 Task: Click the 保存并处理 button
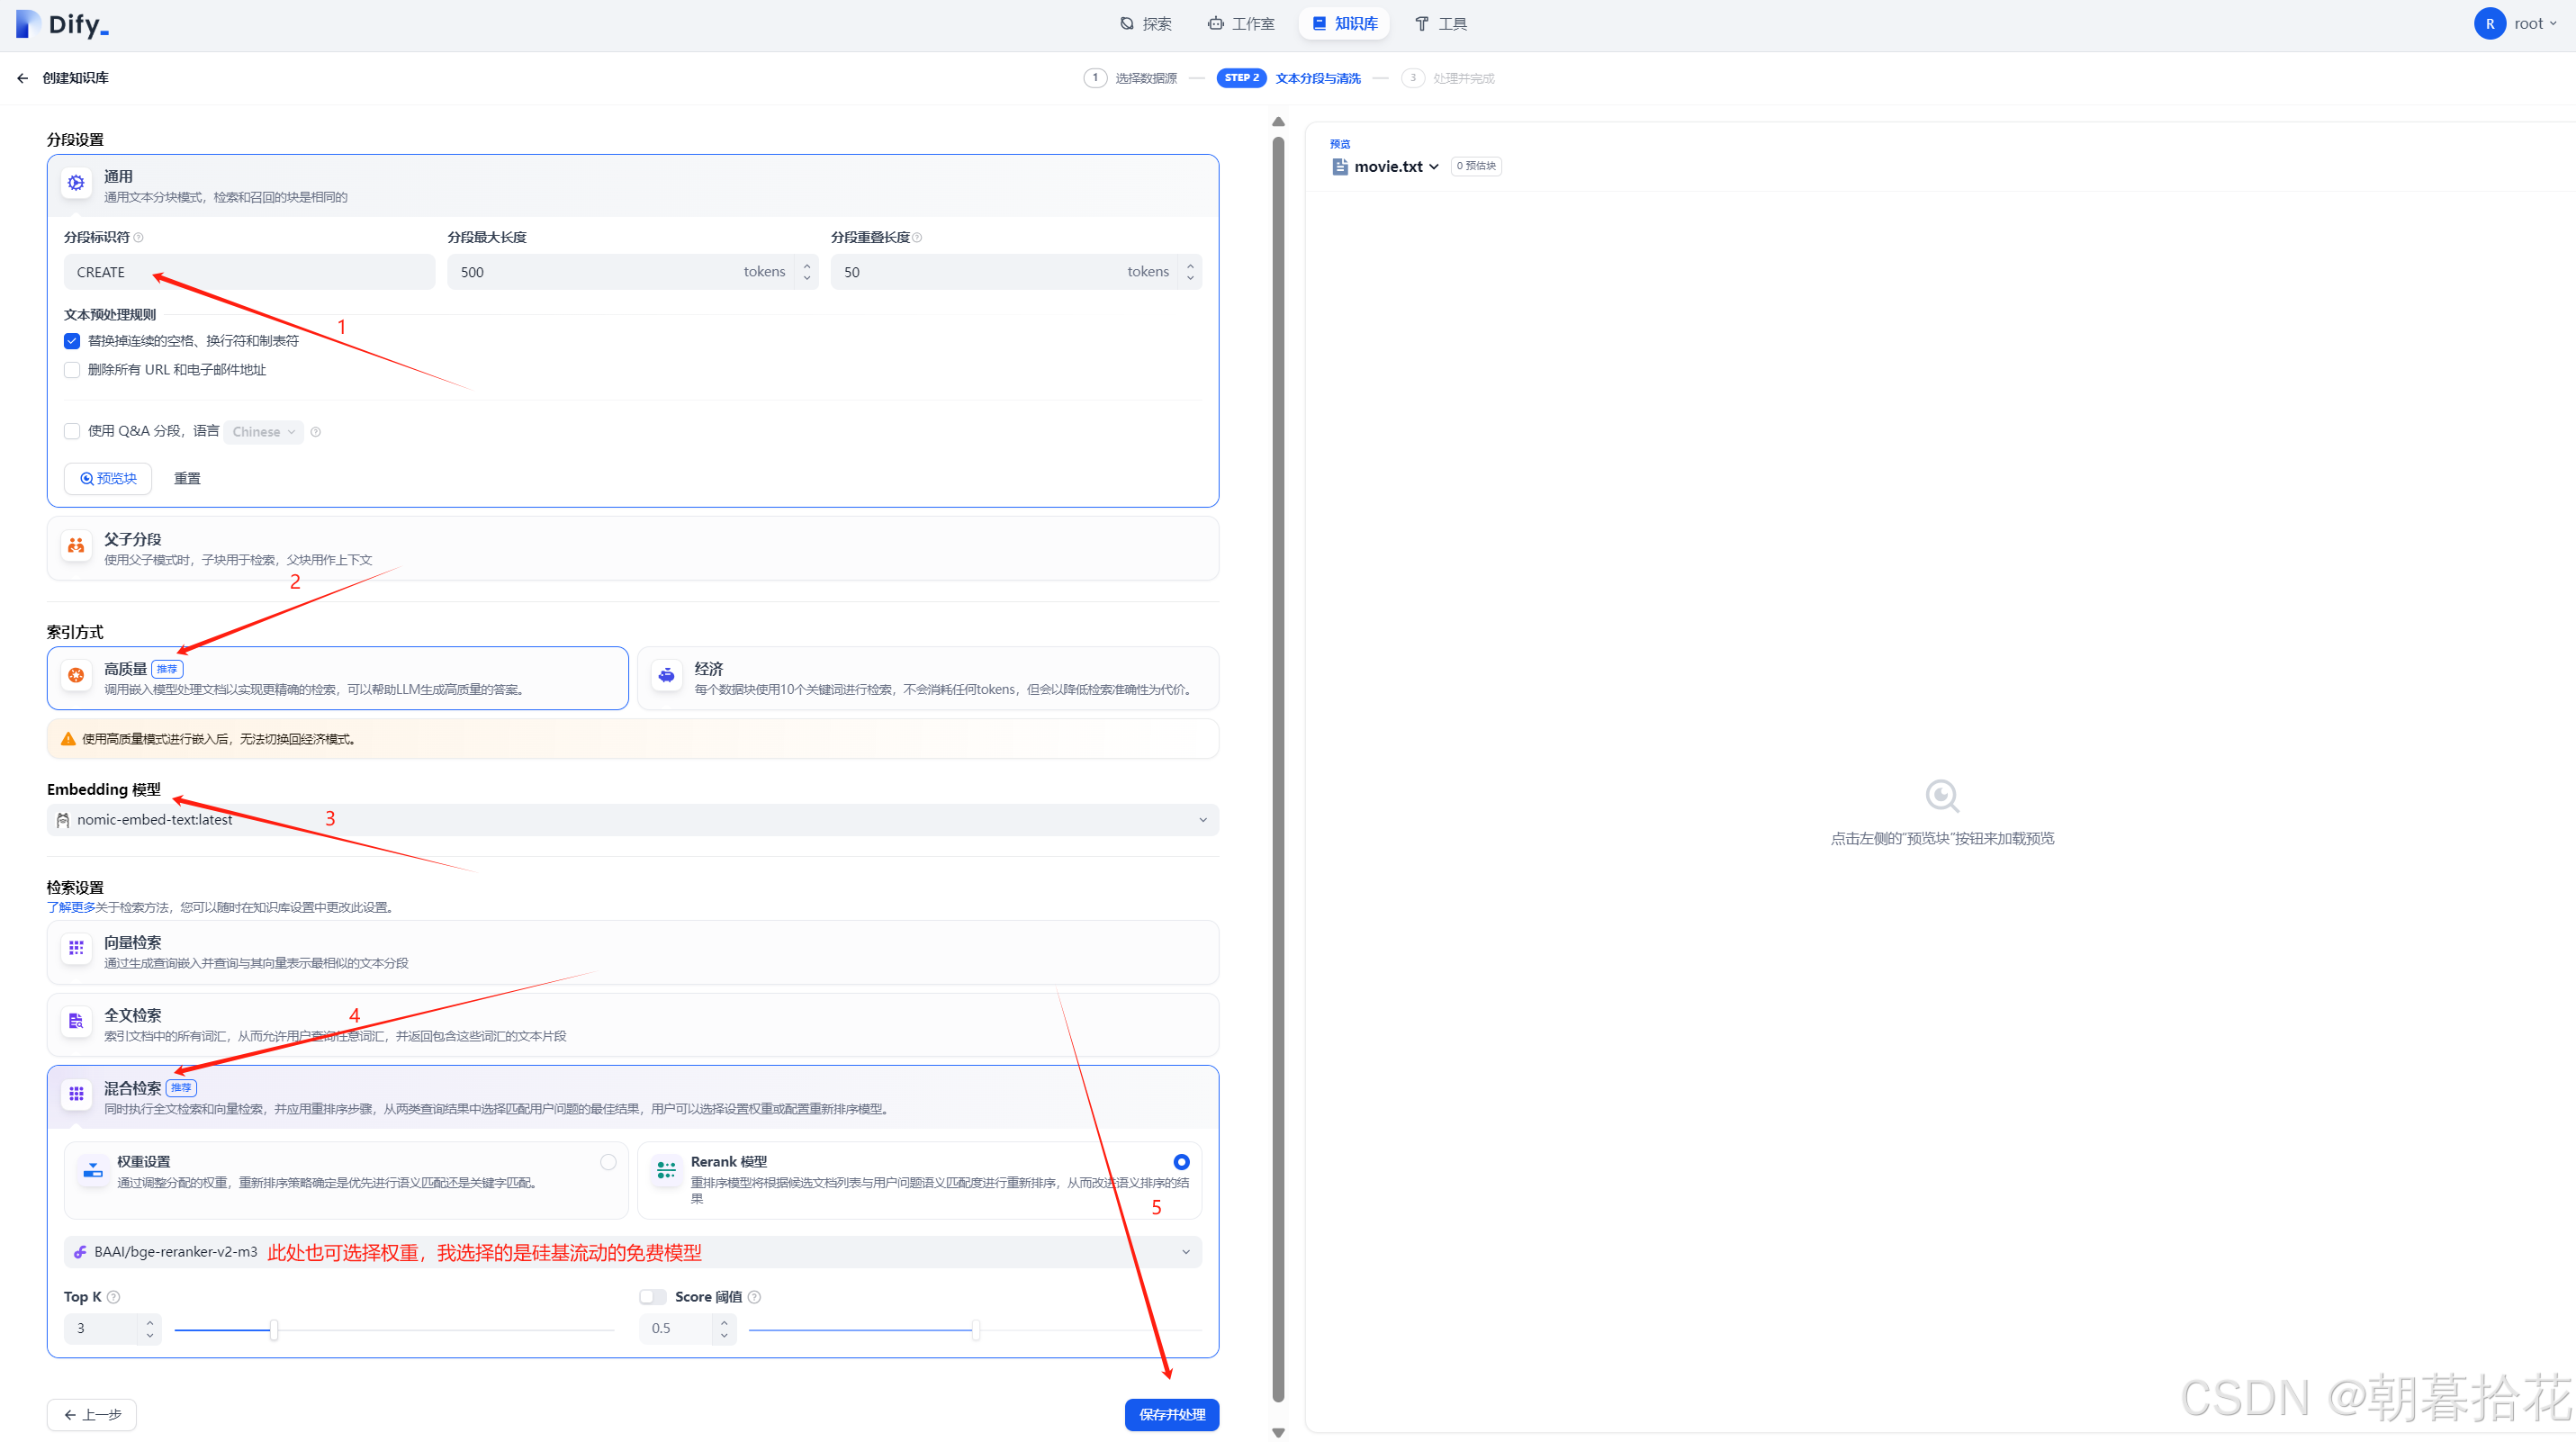[x=1171, y=1415]
